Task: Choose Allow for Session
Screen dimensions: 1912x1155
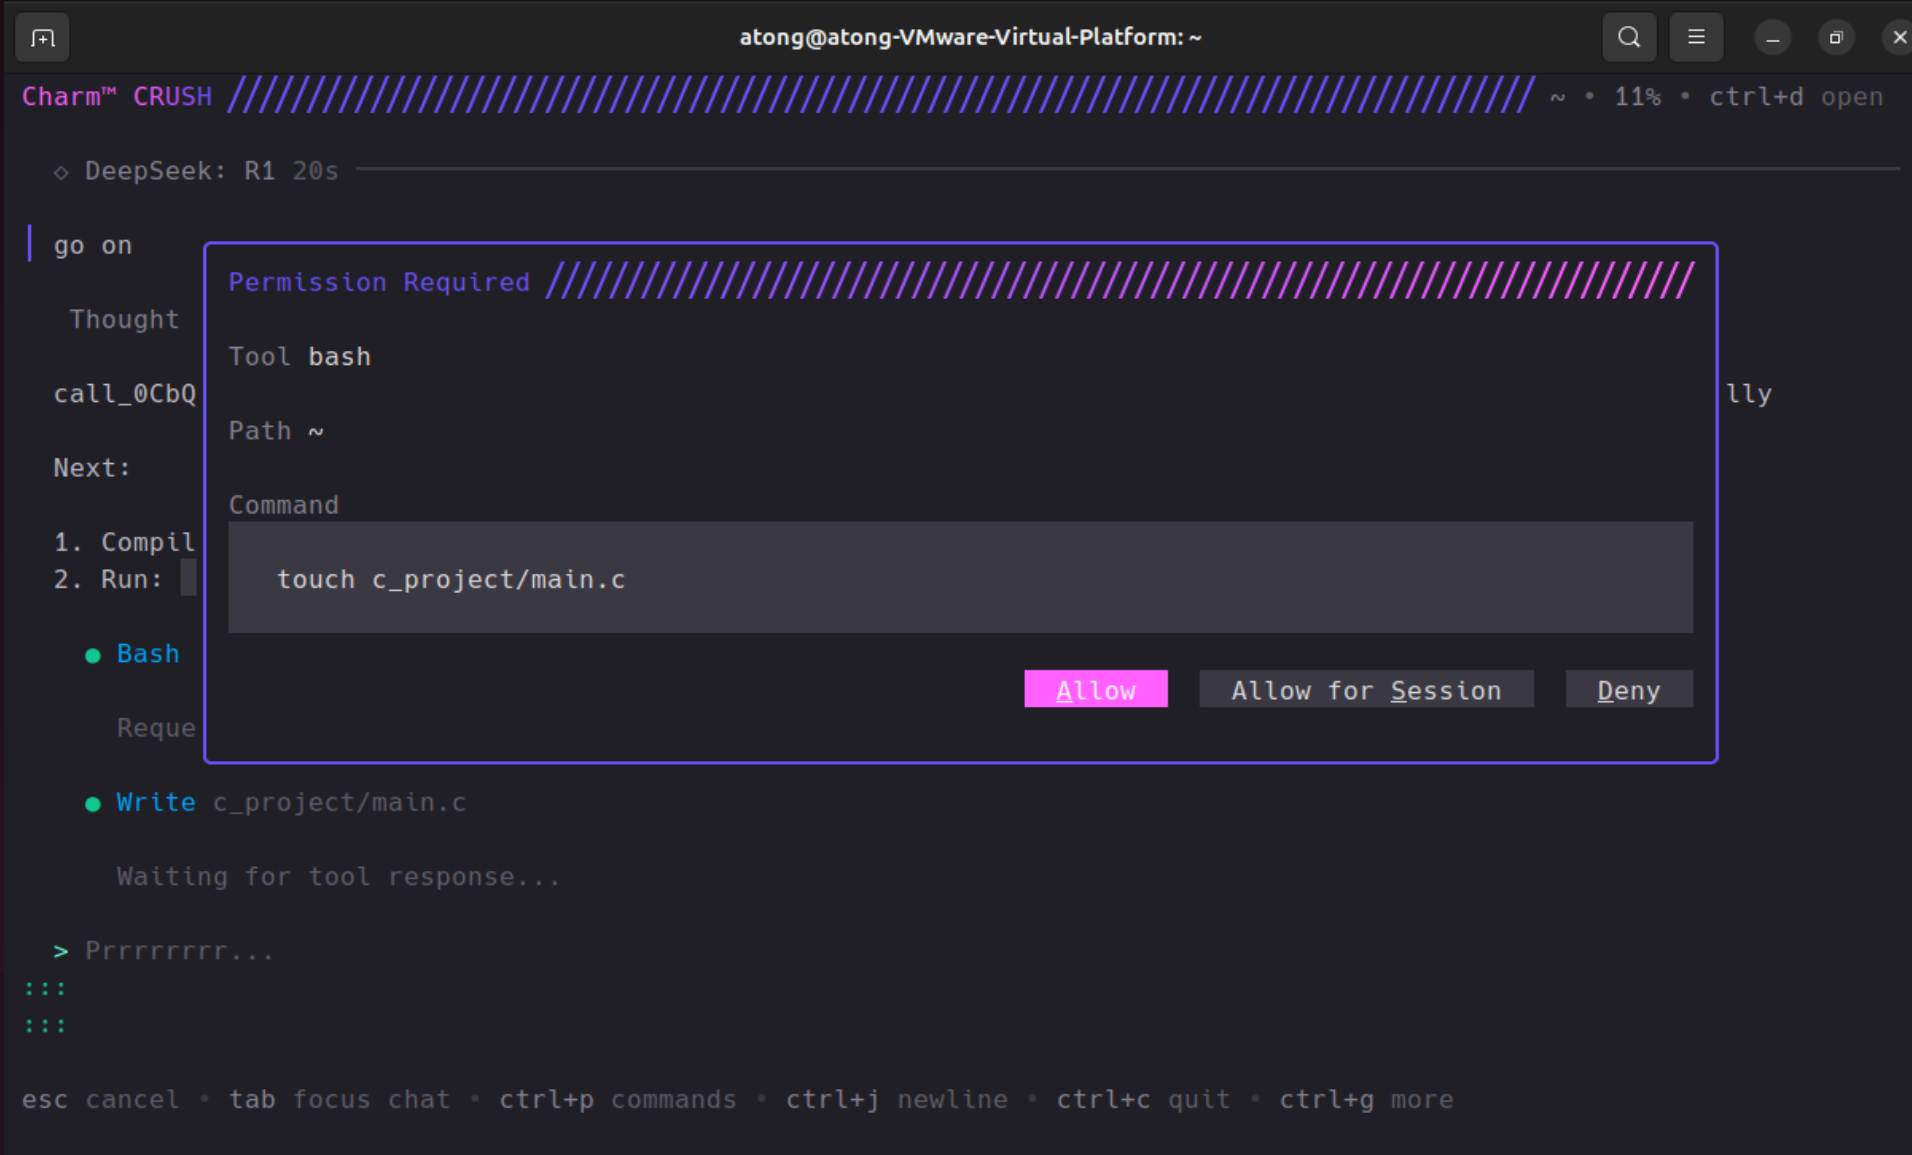Action: click(x=1366, y=689)
